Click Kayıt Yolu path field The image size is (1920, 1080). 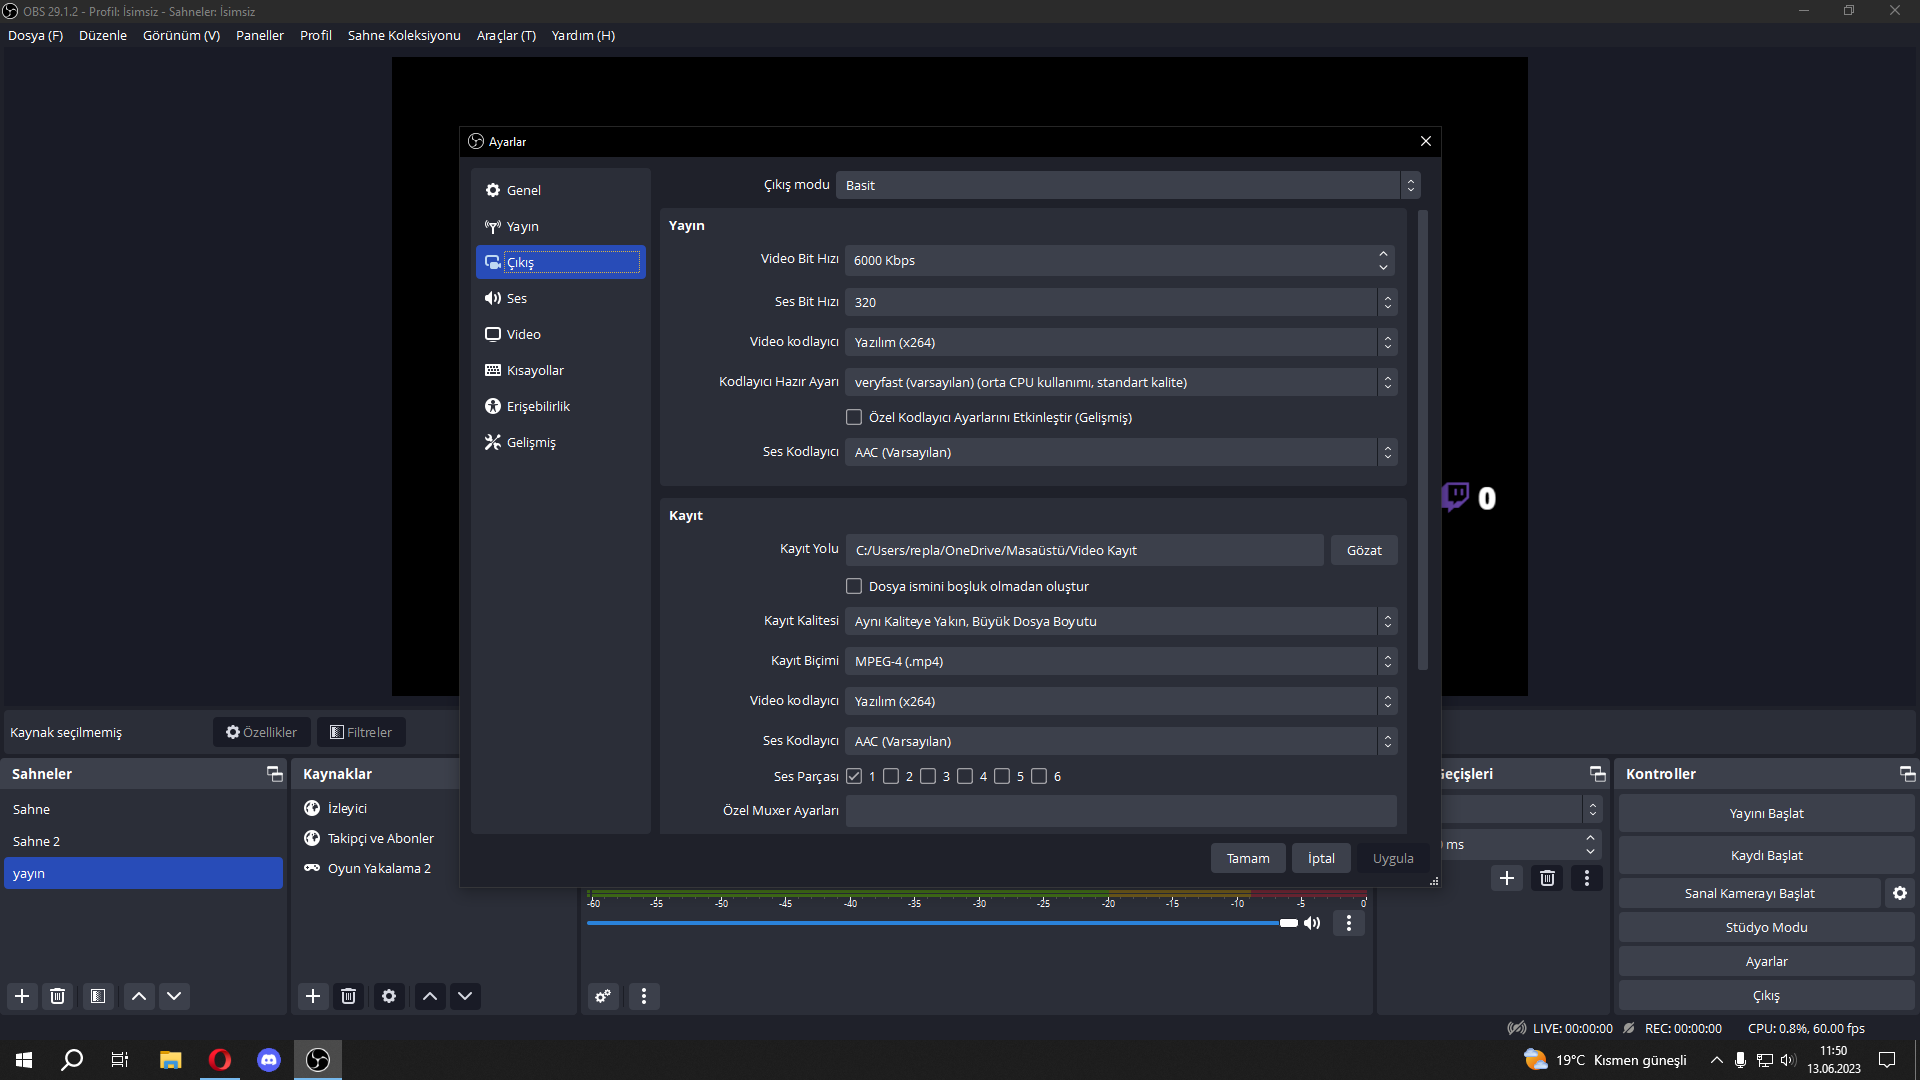click(x=1085, y=550)
